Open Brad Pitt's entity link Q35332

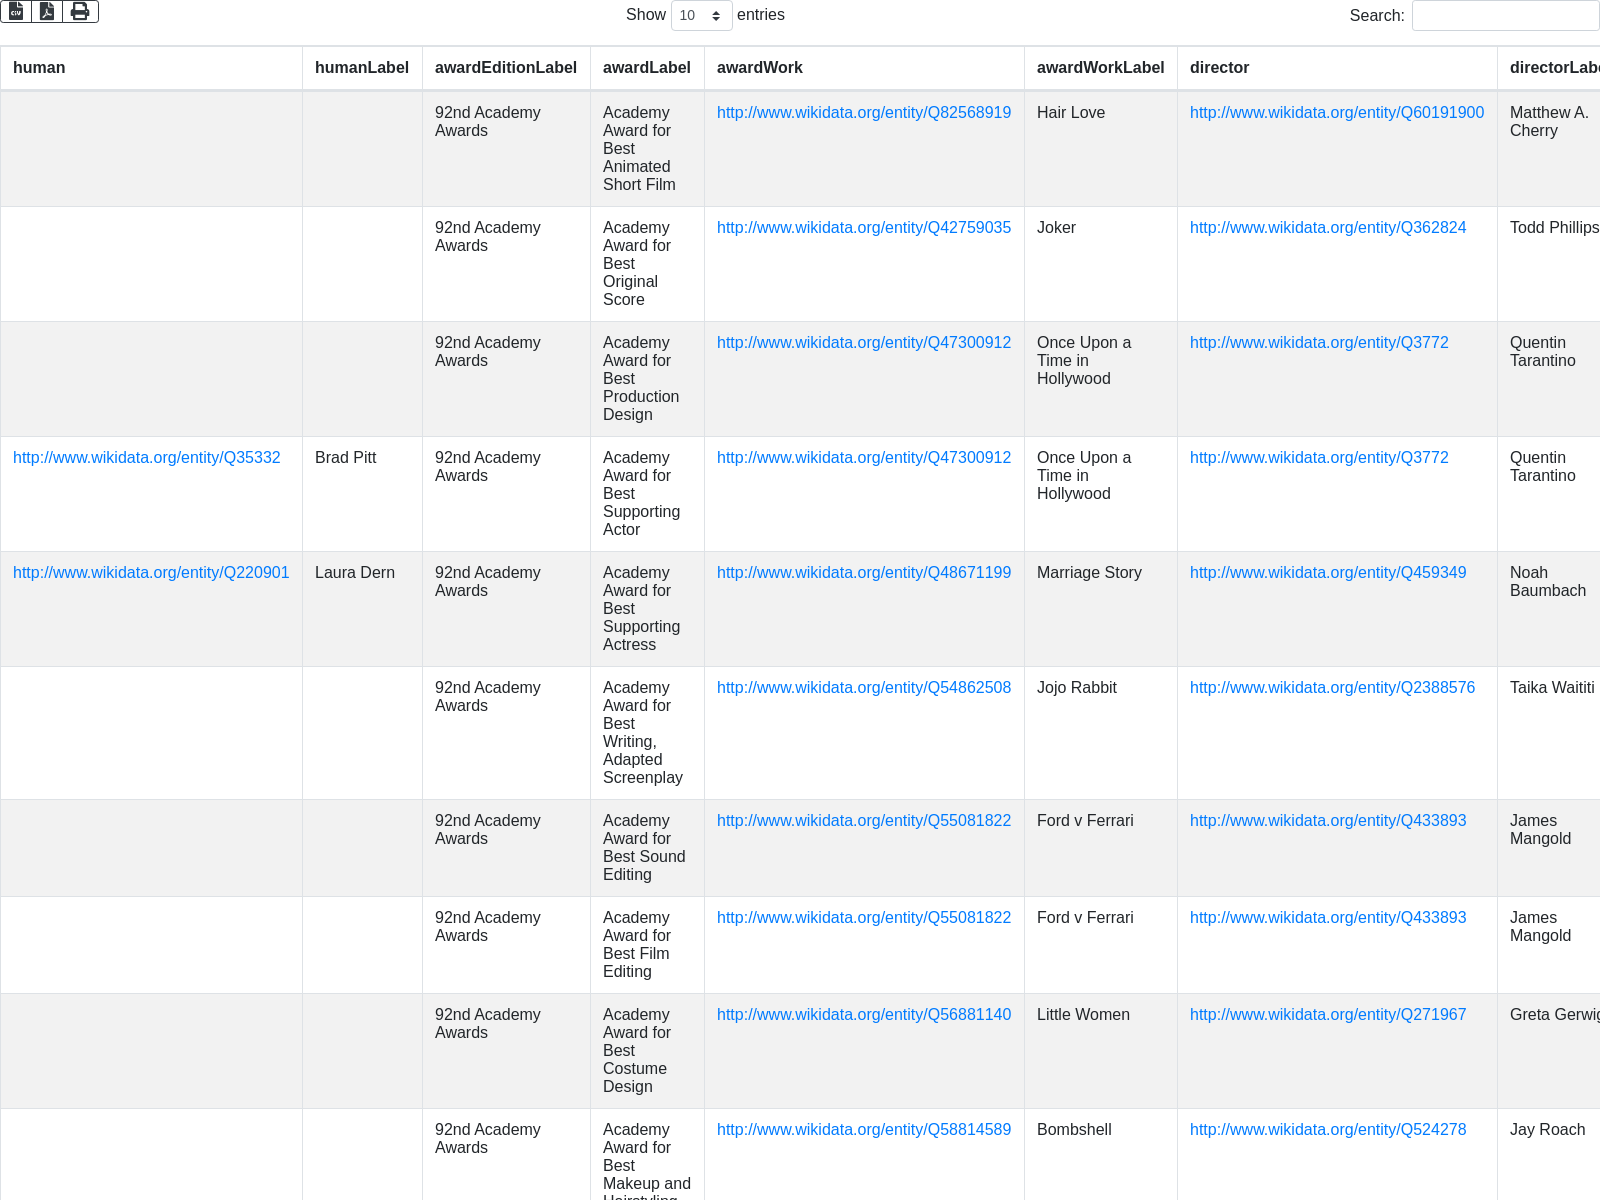(147, 458)
